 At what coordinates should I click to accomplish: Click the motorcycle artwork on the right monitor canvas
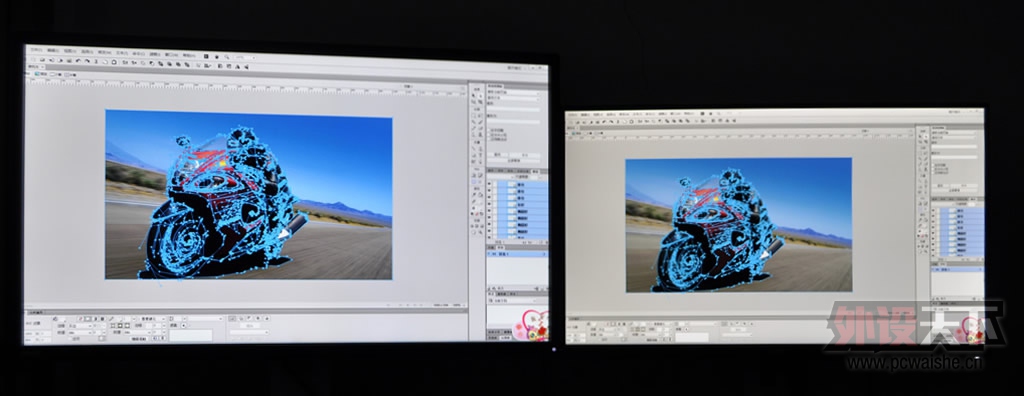pyautogui.click(x=715, y=232)
